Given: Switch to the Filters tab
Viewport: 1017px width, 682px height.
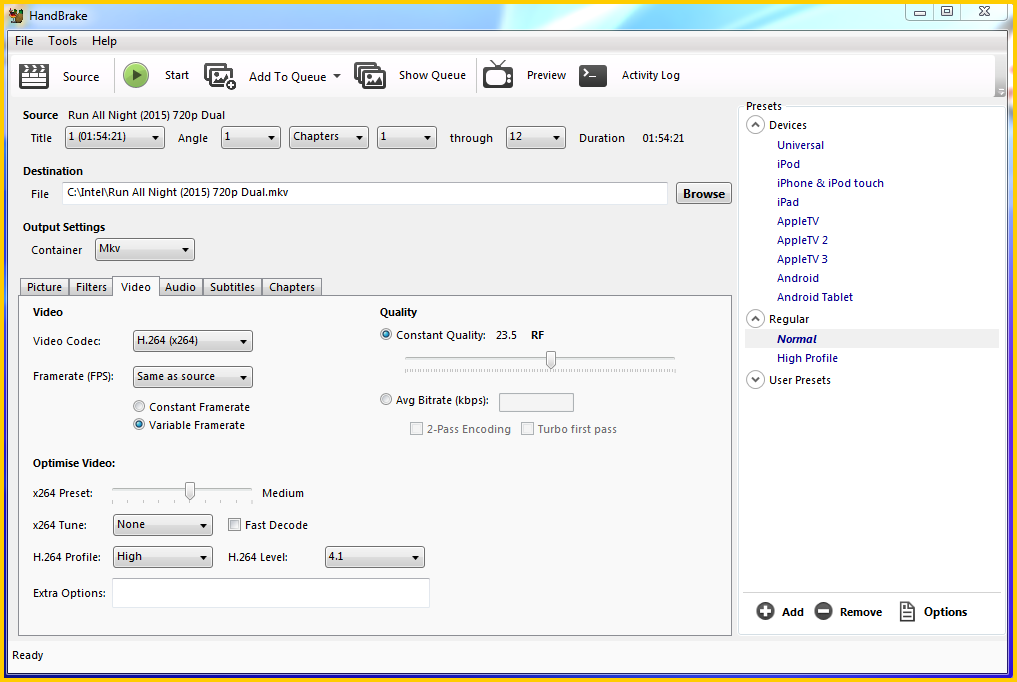Looking at the screenshot, I should (91, 287).
